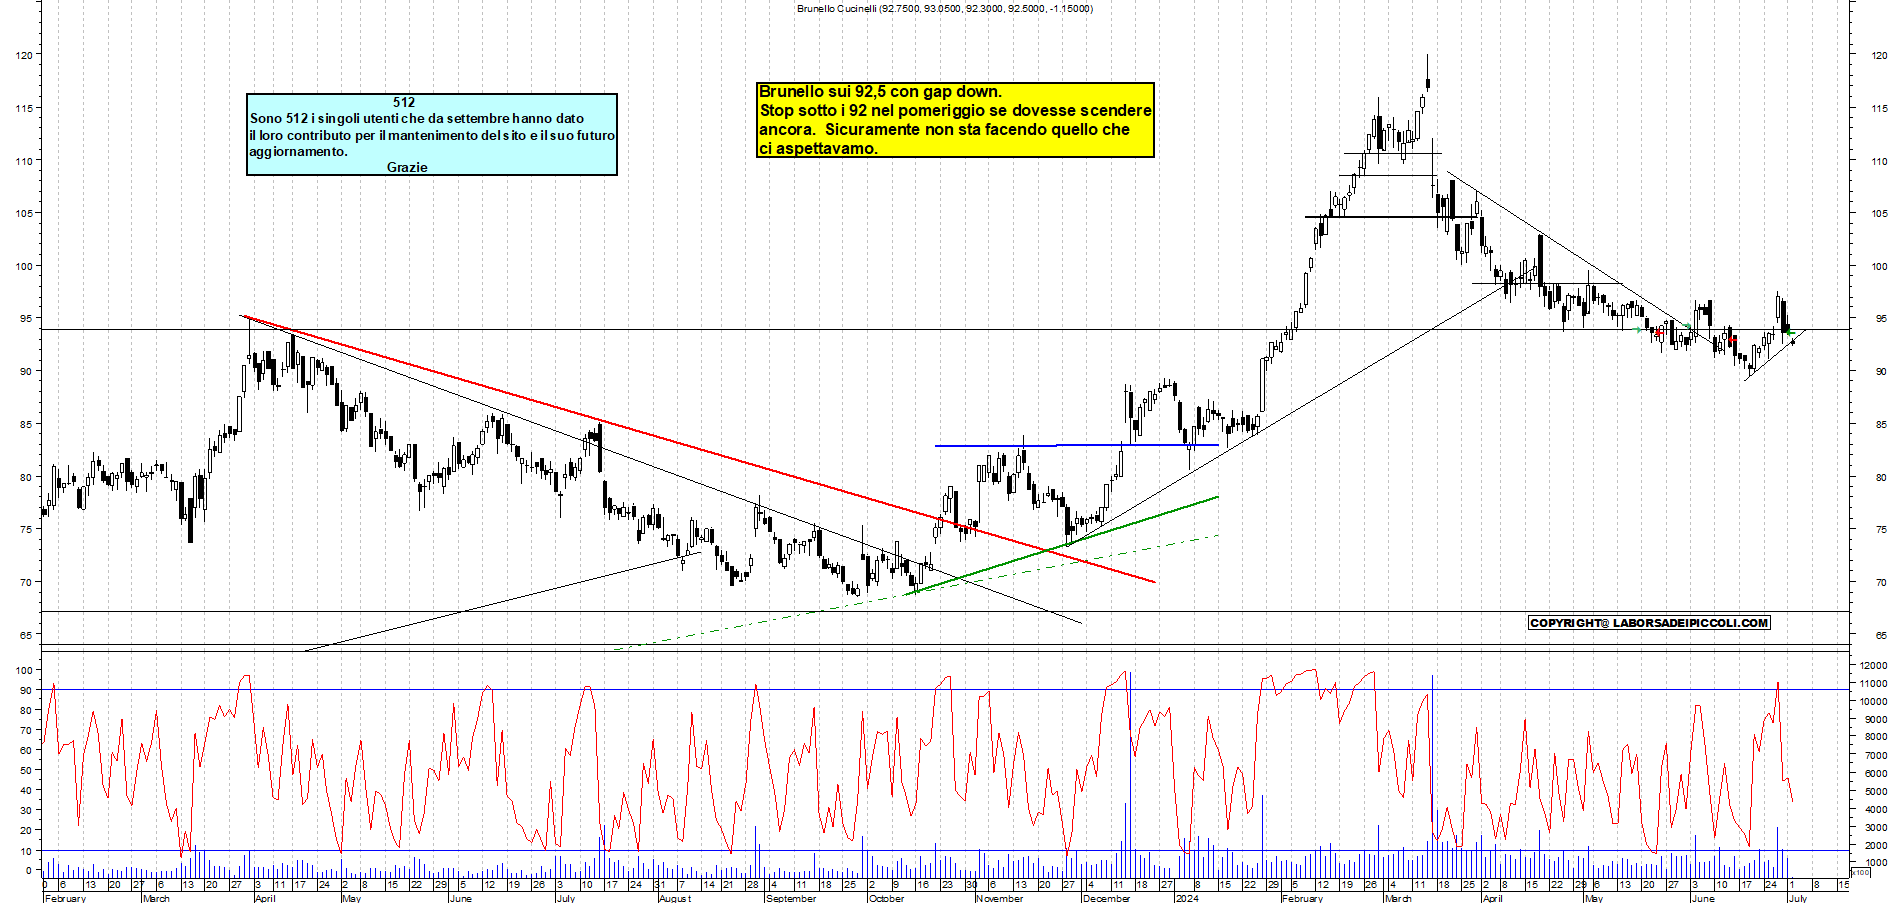Click the 'ci aspettavamo.' line in yellow note
This screenshot has height=903, width=1890.
[818, 149]
